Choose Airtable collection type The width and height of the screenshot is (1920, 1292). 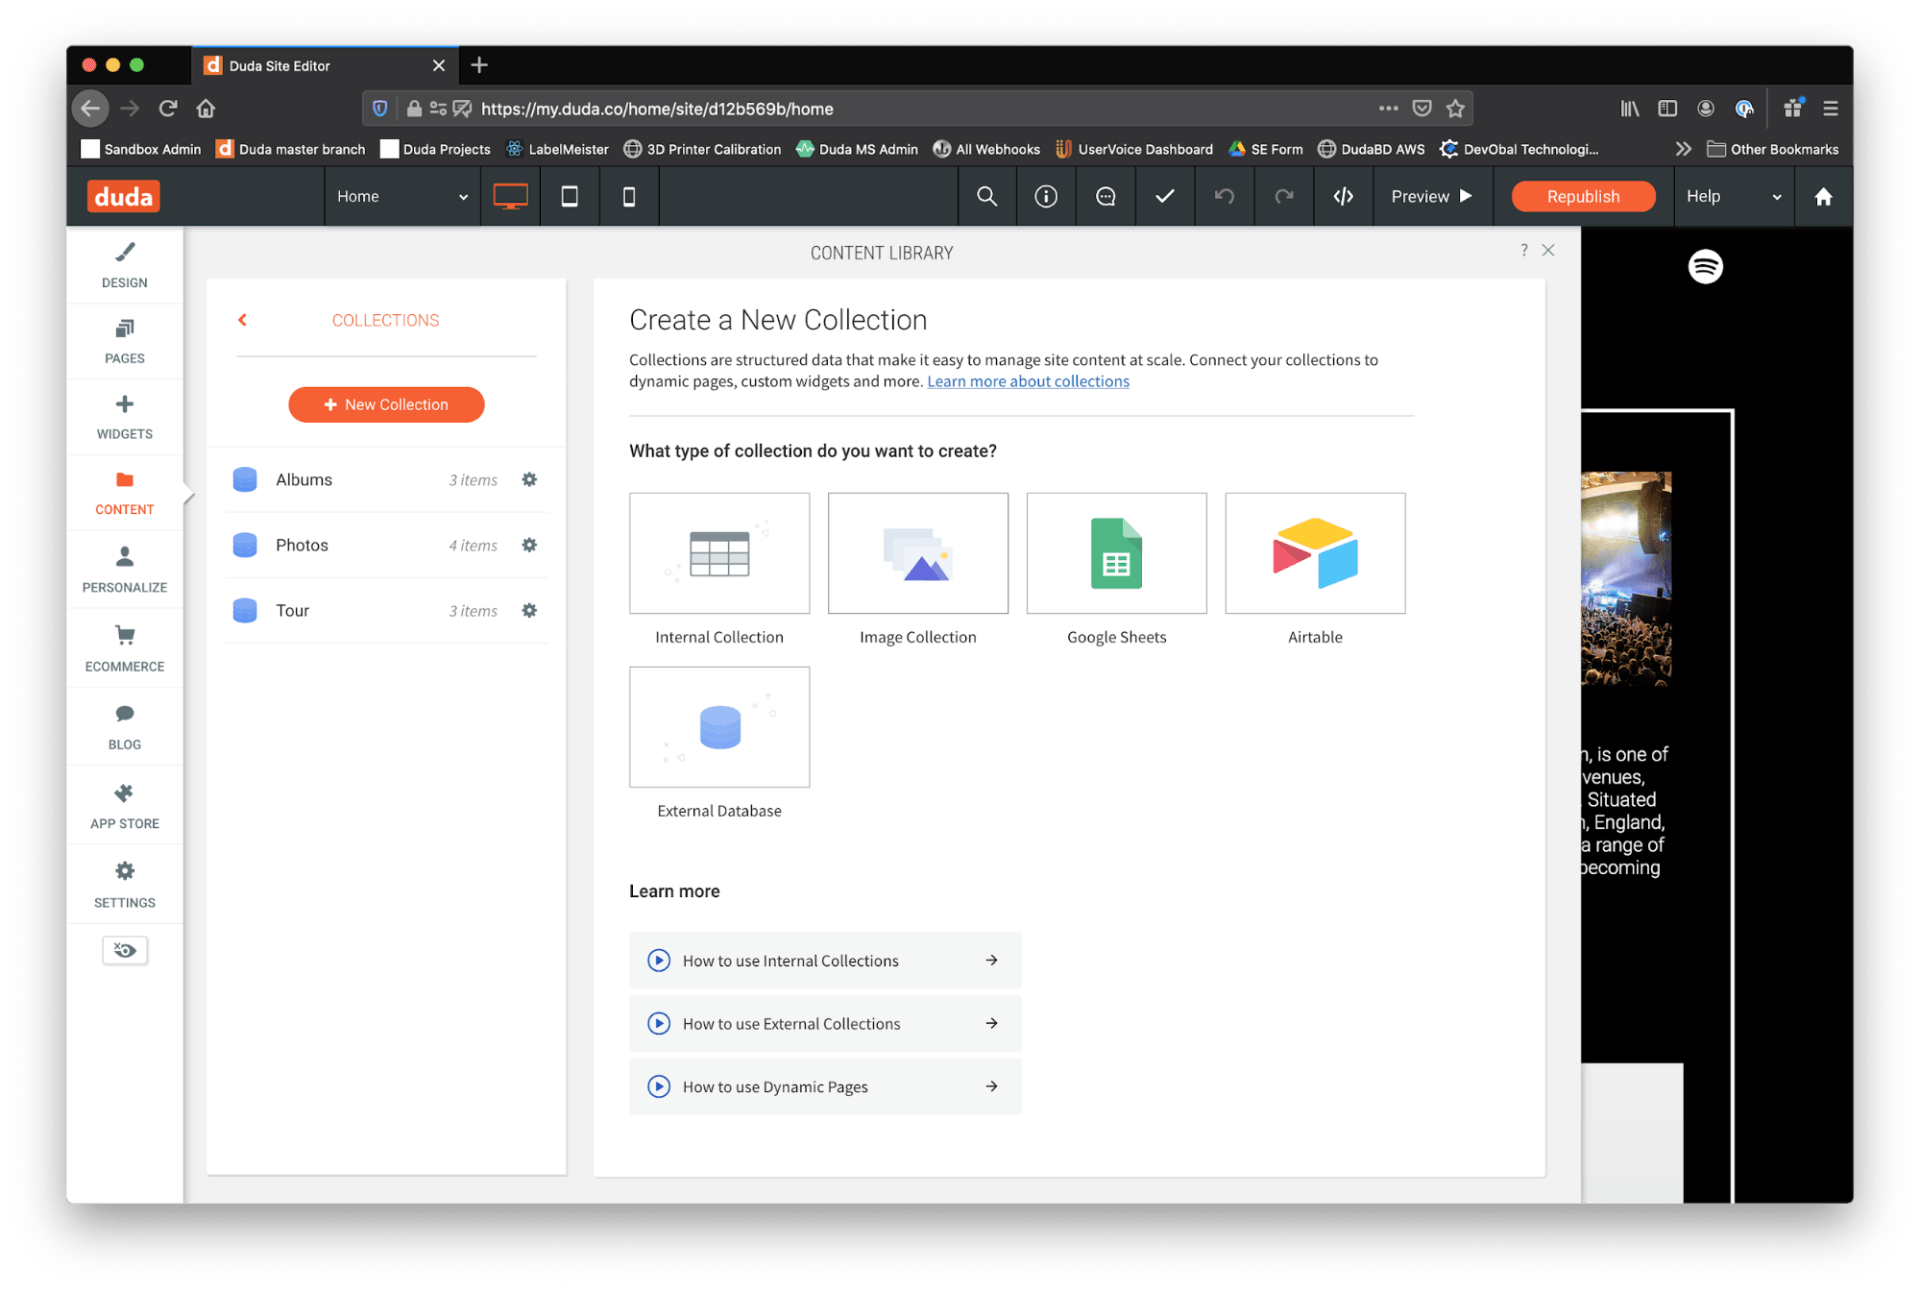coord(1315,553)
